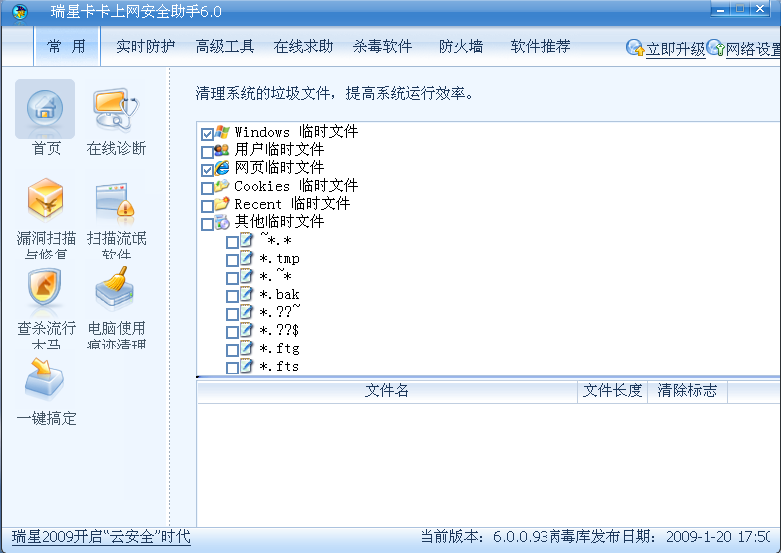Open 查杀流行木马 trojan scanner
Viewport: 781px width, 553px height.
coord(44,288)
